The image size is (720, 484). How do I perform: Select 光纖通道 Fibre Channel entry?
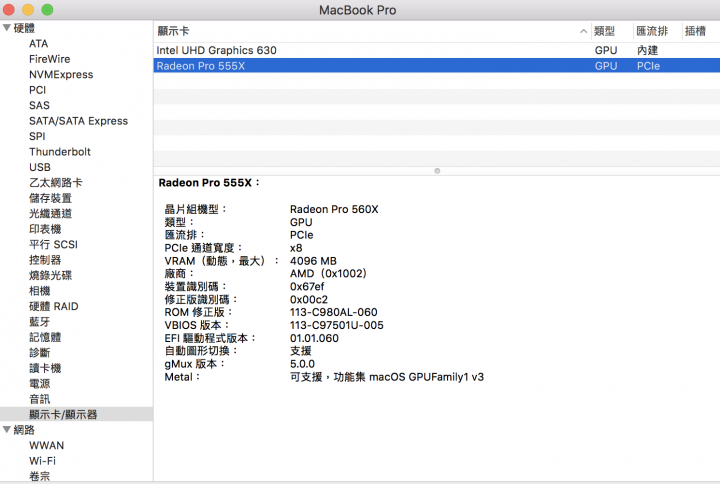[51, 214]
